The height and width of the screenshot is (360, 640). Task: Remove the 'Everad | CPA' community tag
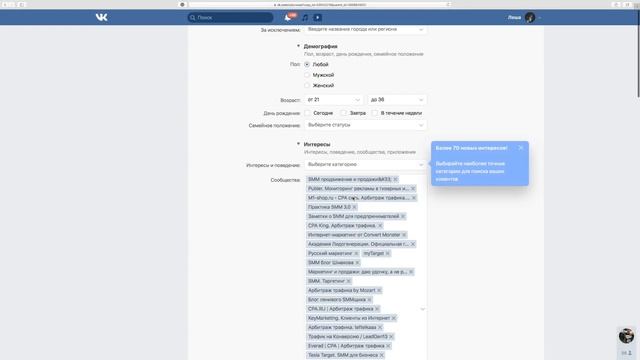(388, 346)
